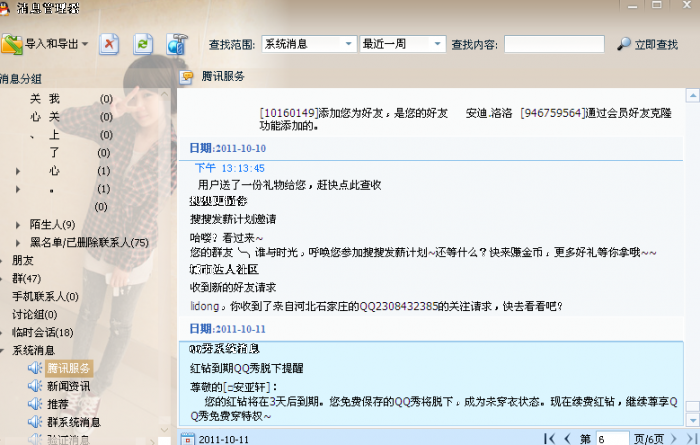Viewport: 700px width, 445px height.
Task: Click speaker icon next to 推荐
Action: 35,404
